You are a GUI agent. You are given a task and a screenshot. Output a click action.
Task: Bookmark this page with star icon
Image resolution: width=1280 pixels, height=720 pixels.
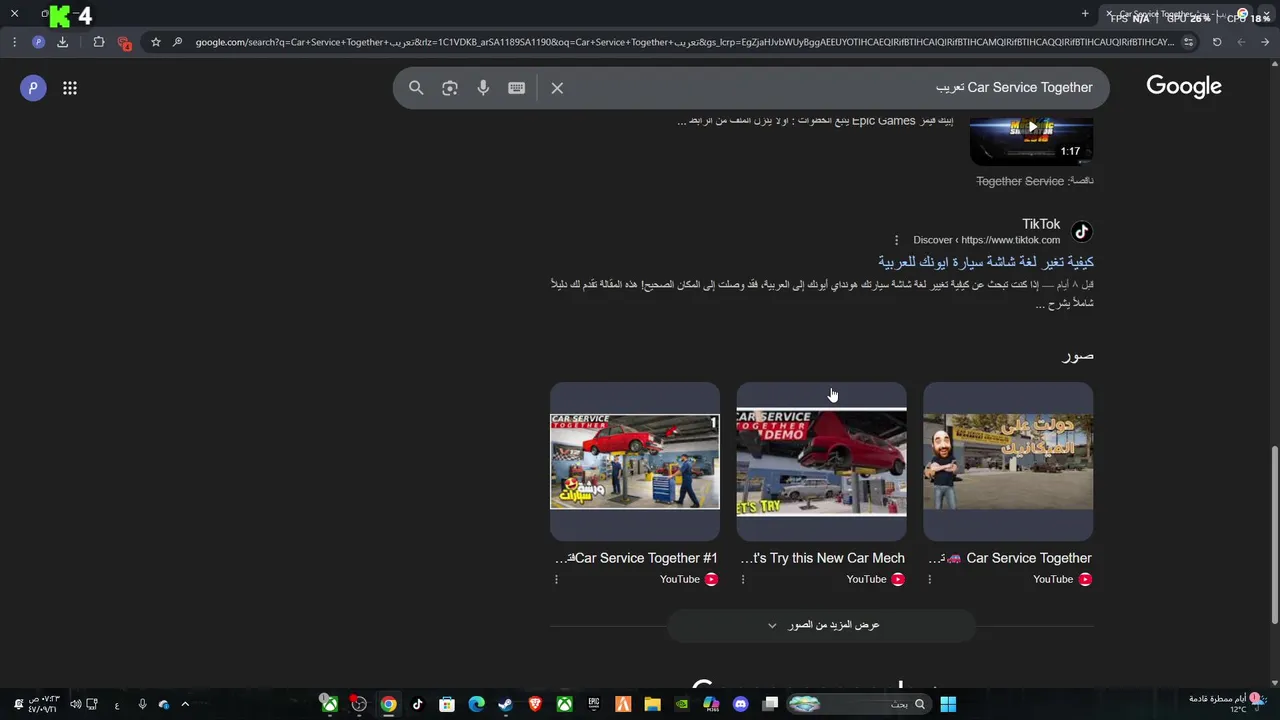[156, 42]
